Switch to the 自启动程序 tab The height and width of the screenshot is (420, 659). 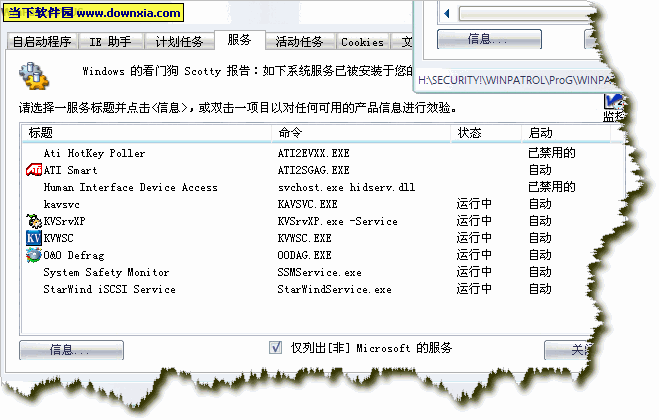click(42, 42)
